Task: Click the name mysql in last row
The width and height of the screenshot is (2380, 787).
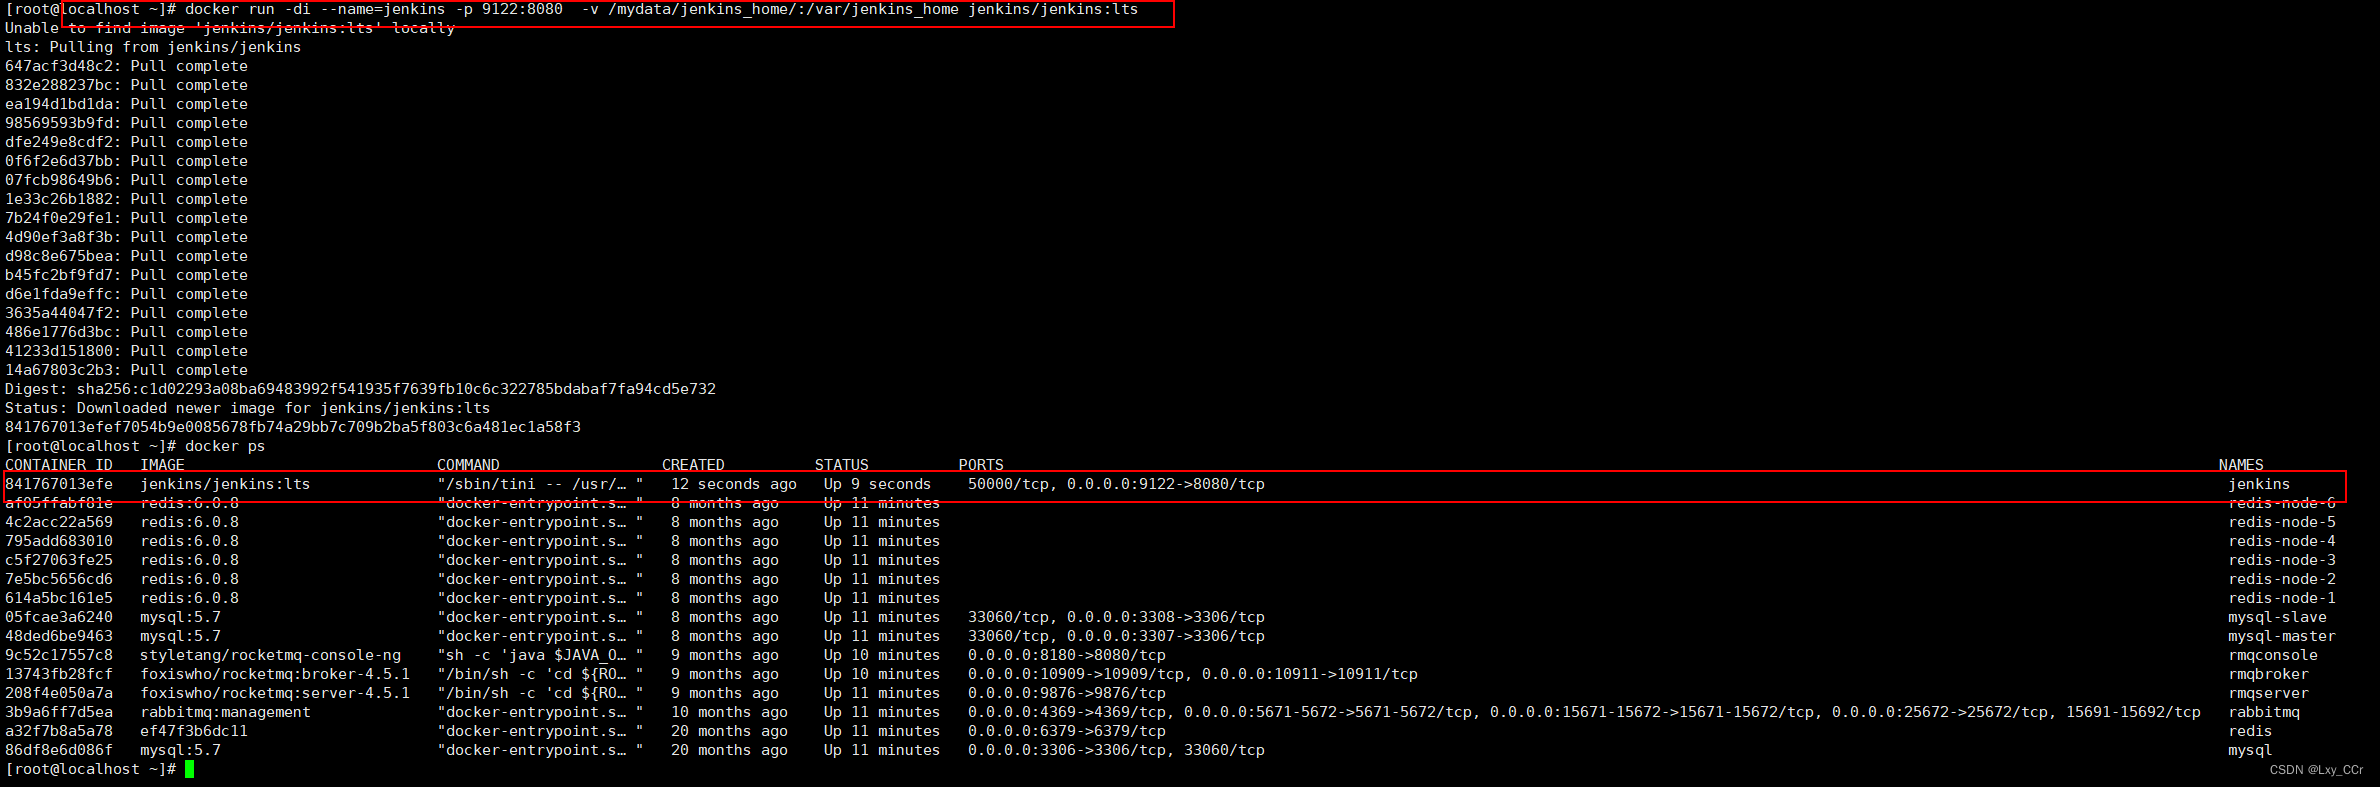Action: (x=2250, y=750)
